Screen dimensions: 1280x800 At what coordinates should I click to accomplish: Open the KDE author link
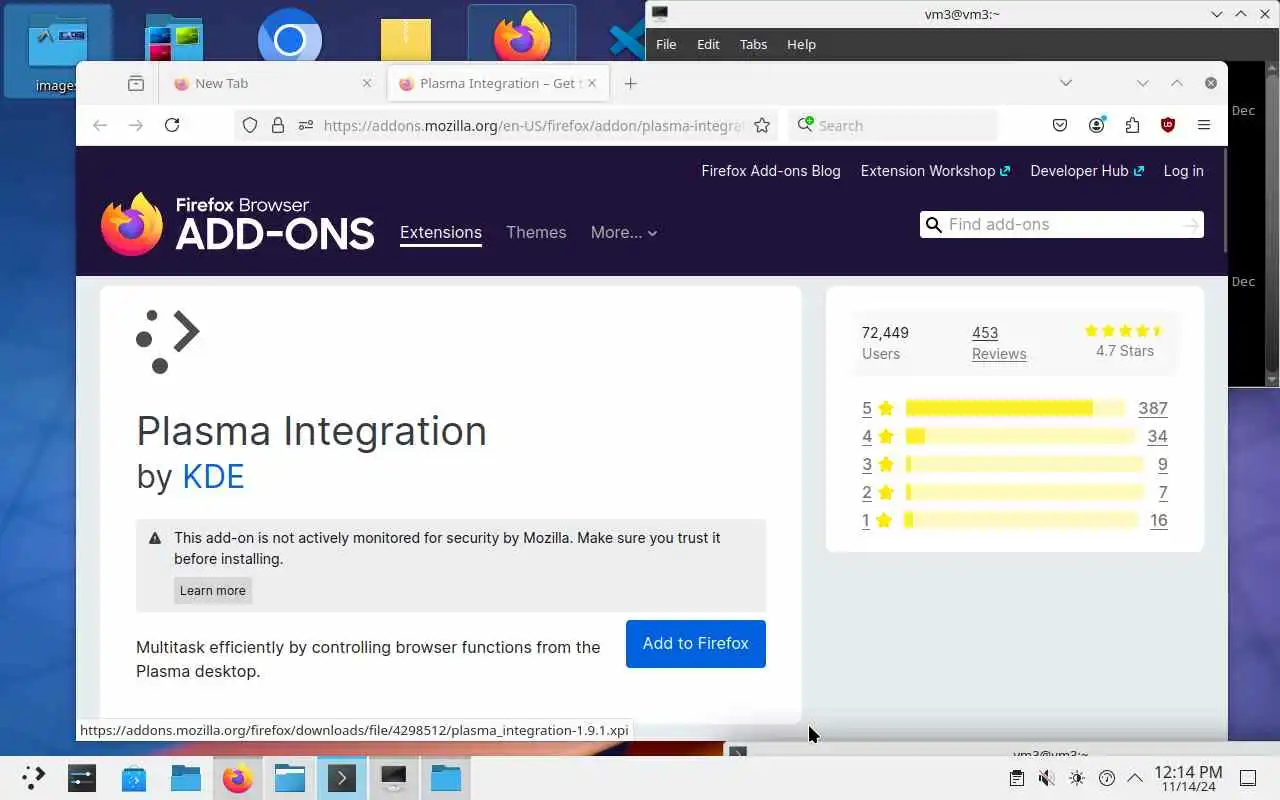[x=213, y=477]
